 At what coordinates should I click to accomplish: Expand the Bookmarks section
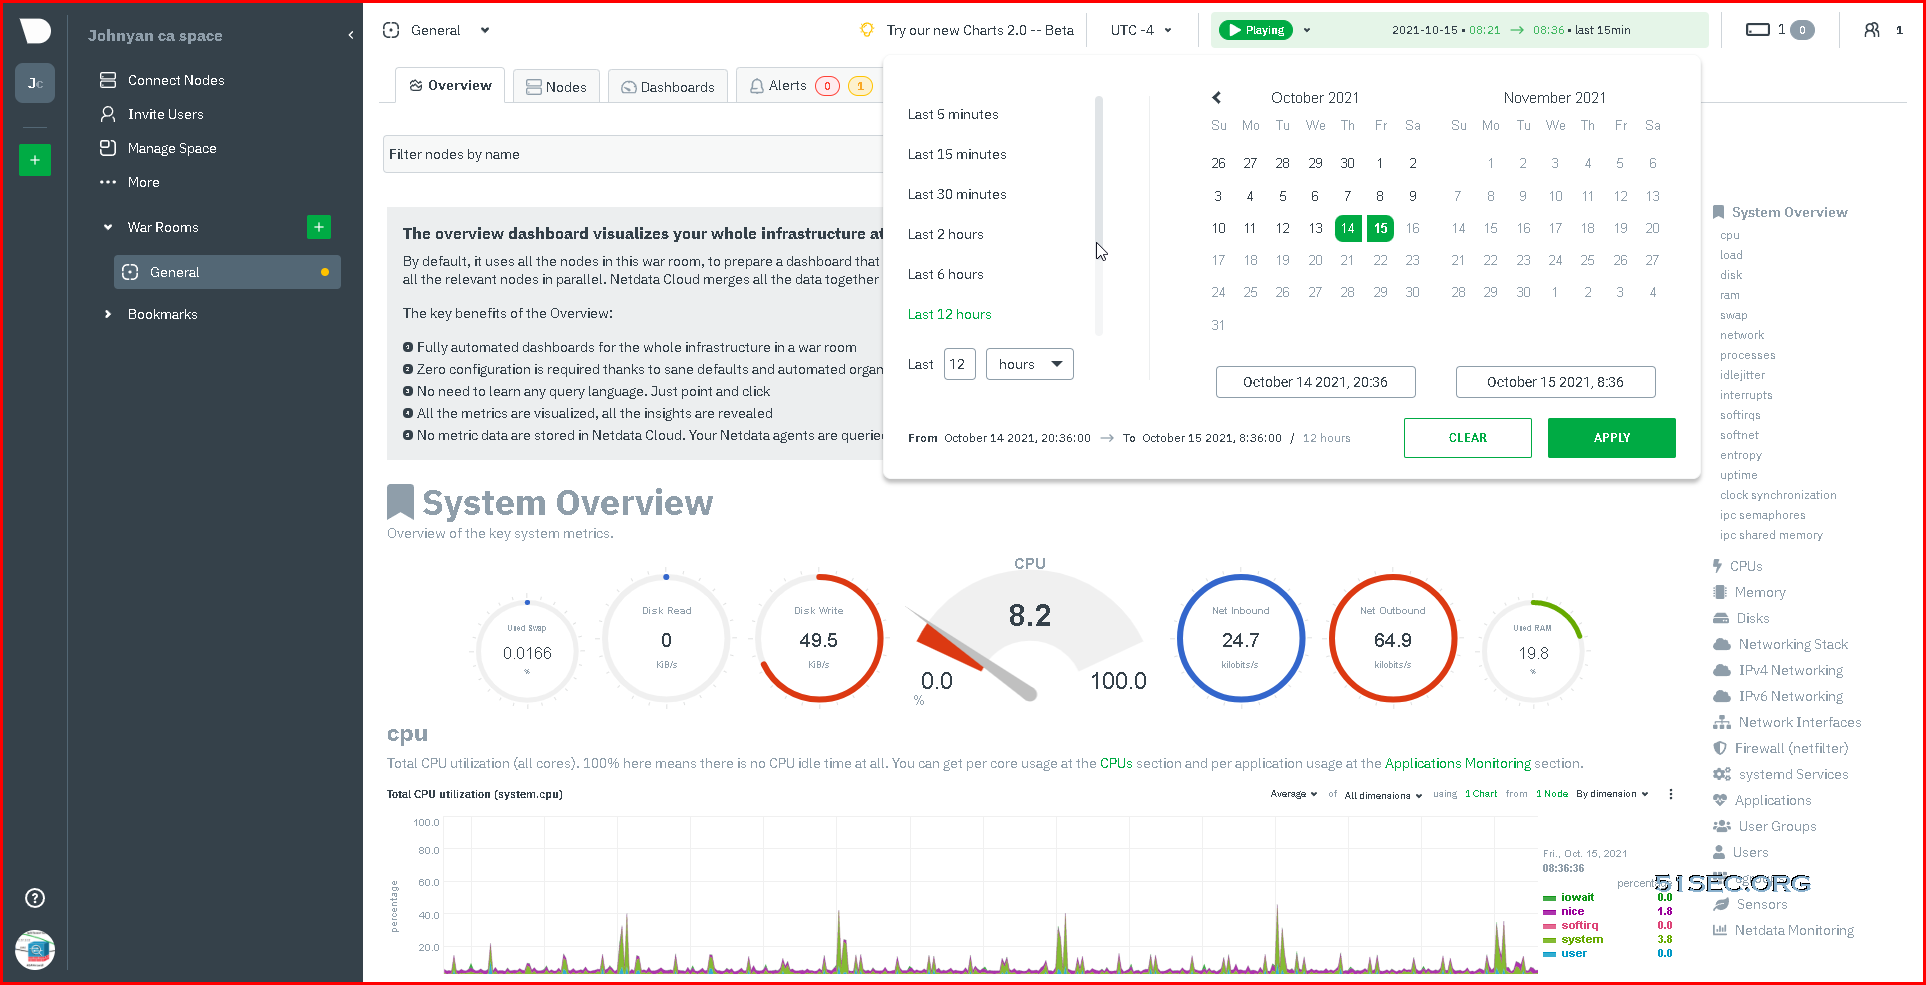[108, 314]
